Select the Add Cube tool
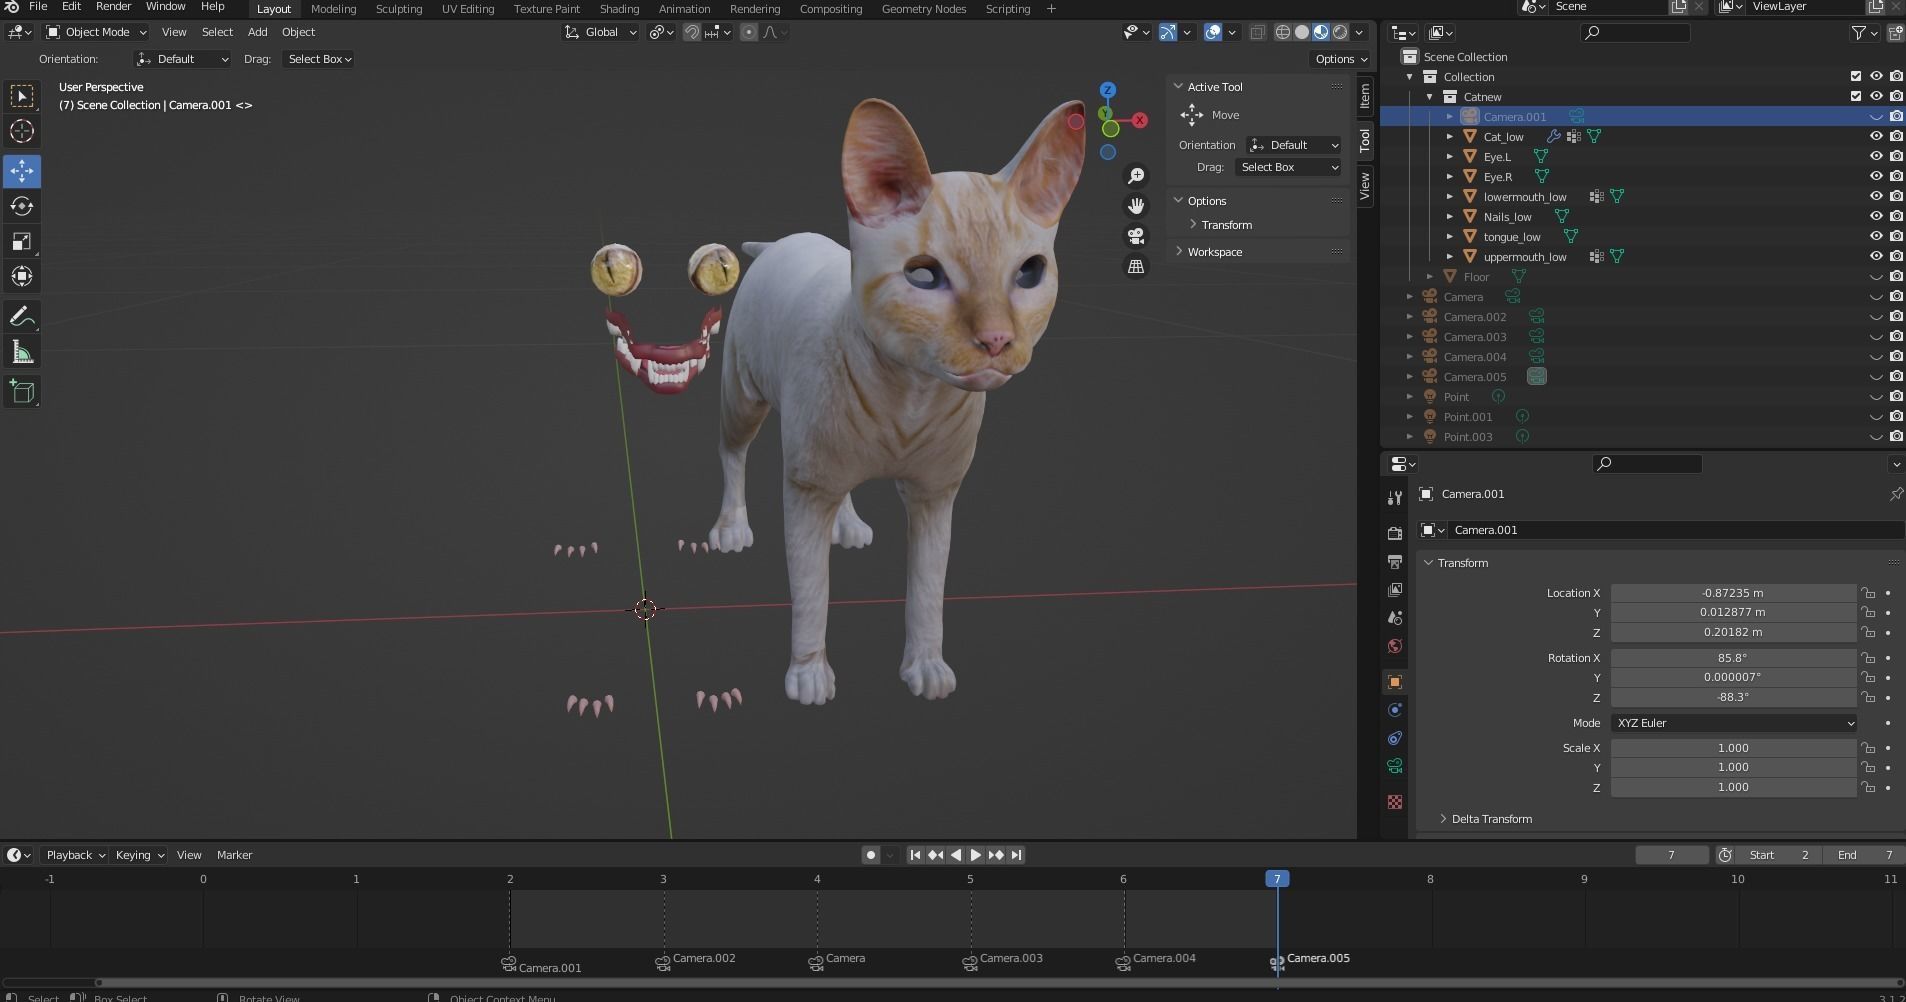The image size is (1906, 1002). click(22, 391)
